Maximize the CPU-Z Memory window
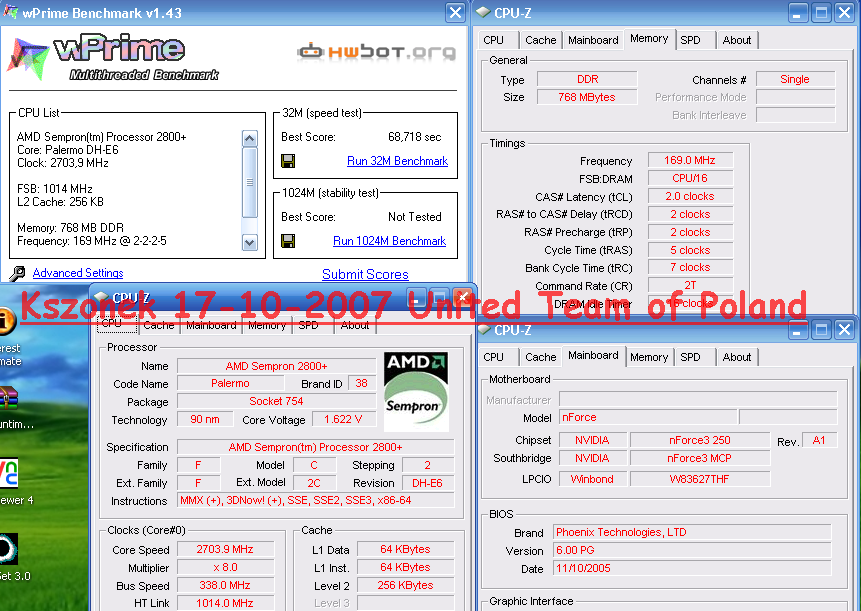Image resolution: width=861 pixels, height=611 pixels. (x=821, y=12)
